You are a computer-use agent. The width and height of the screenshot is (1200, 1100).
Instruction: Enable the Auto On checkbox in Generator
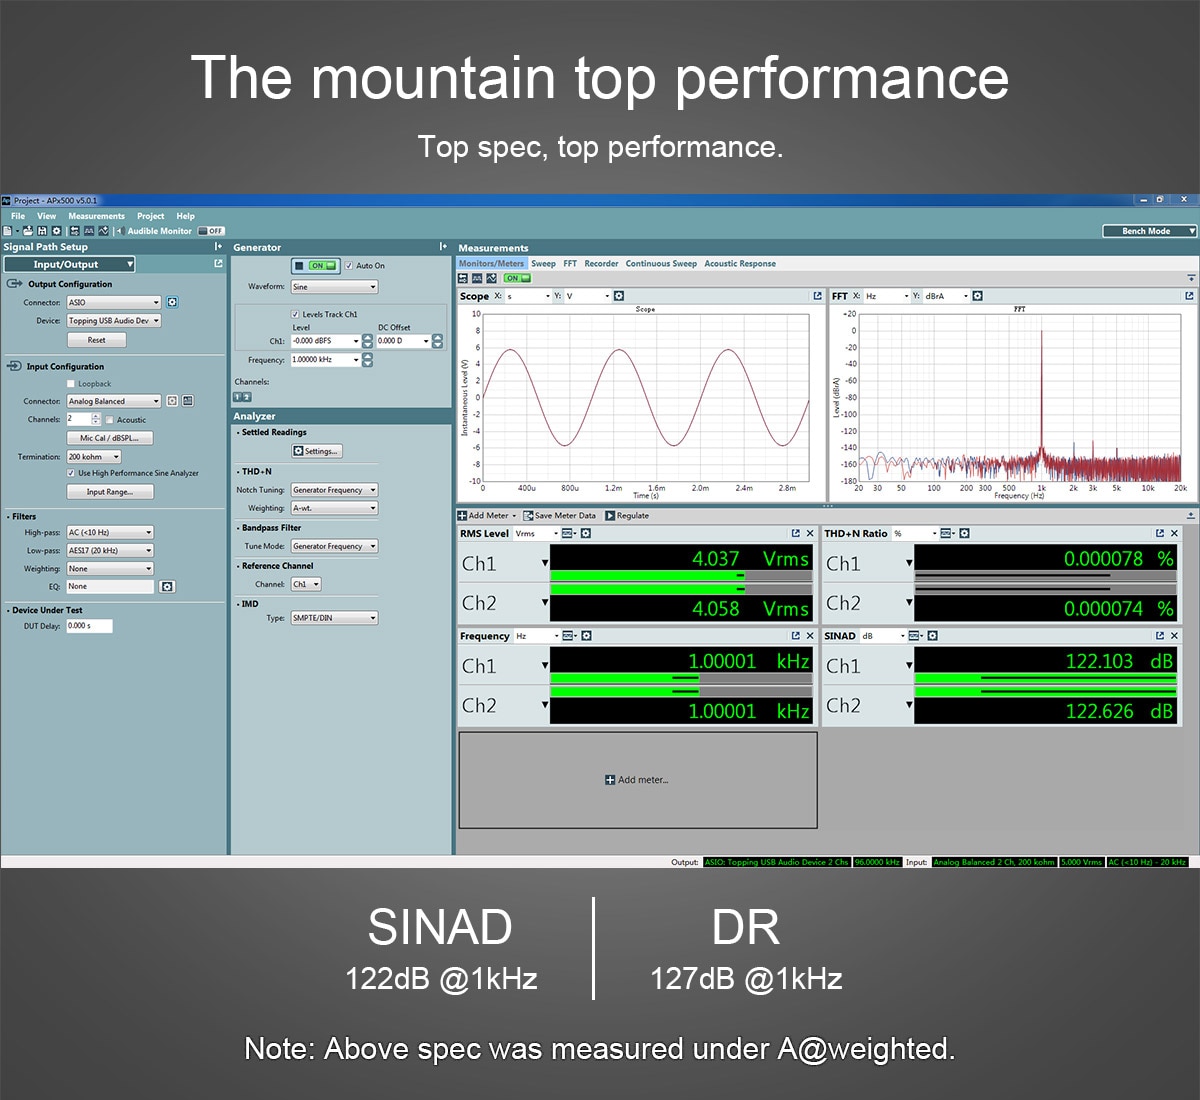(x=349, y=266)
